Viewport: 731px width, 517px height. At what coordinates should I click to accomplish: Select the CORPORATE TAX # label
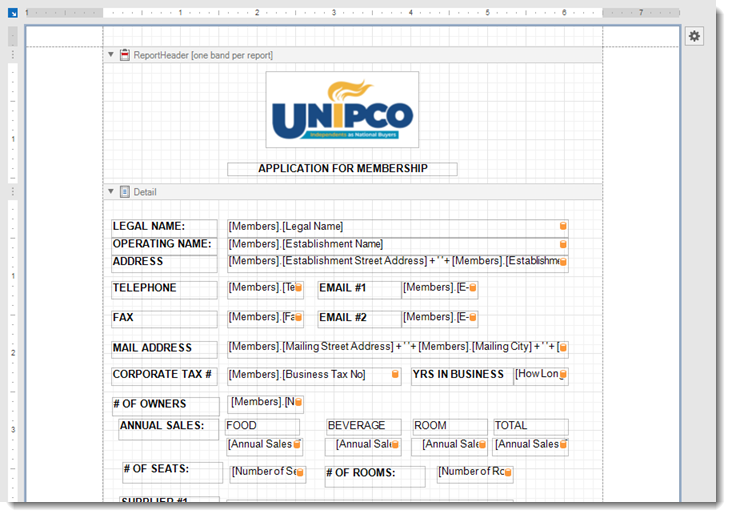[163, 376]
